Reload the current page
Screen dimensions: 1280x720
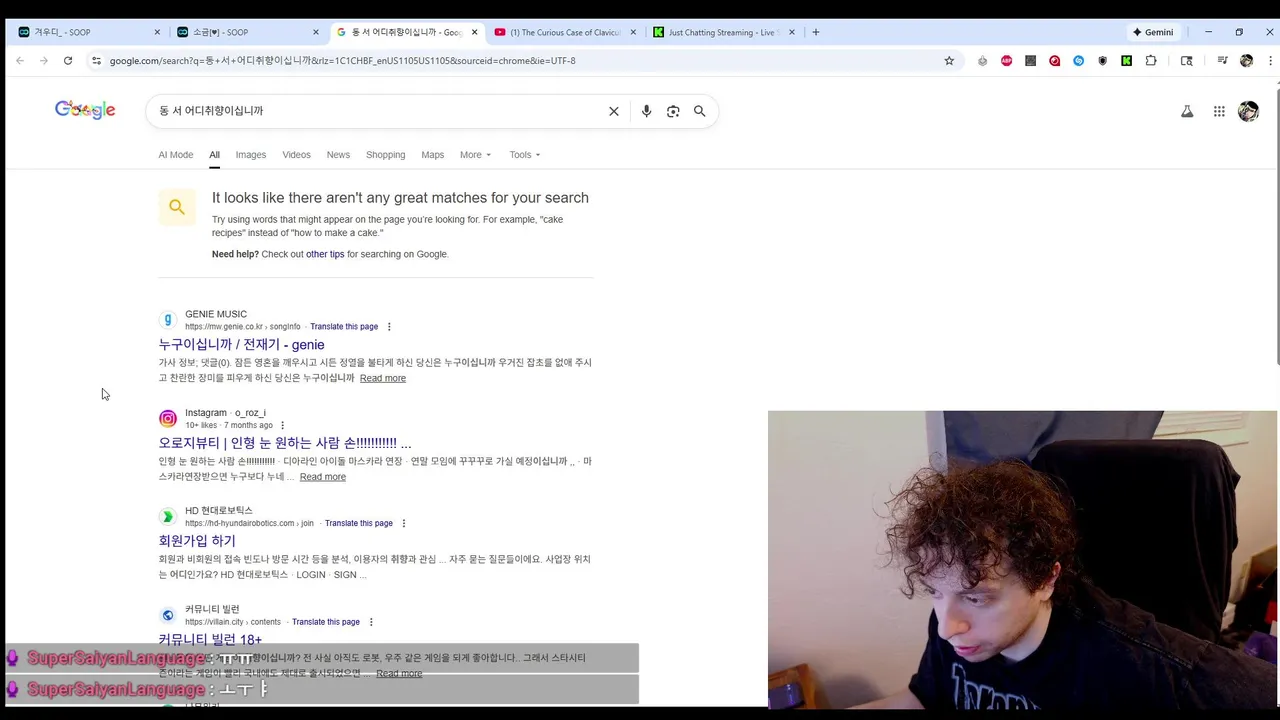68,60
